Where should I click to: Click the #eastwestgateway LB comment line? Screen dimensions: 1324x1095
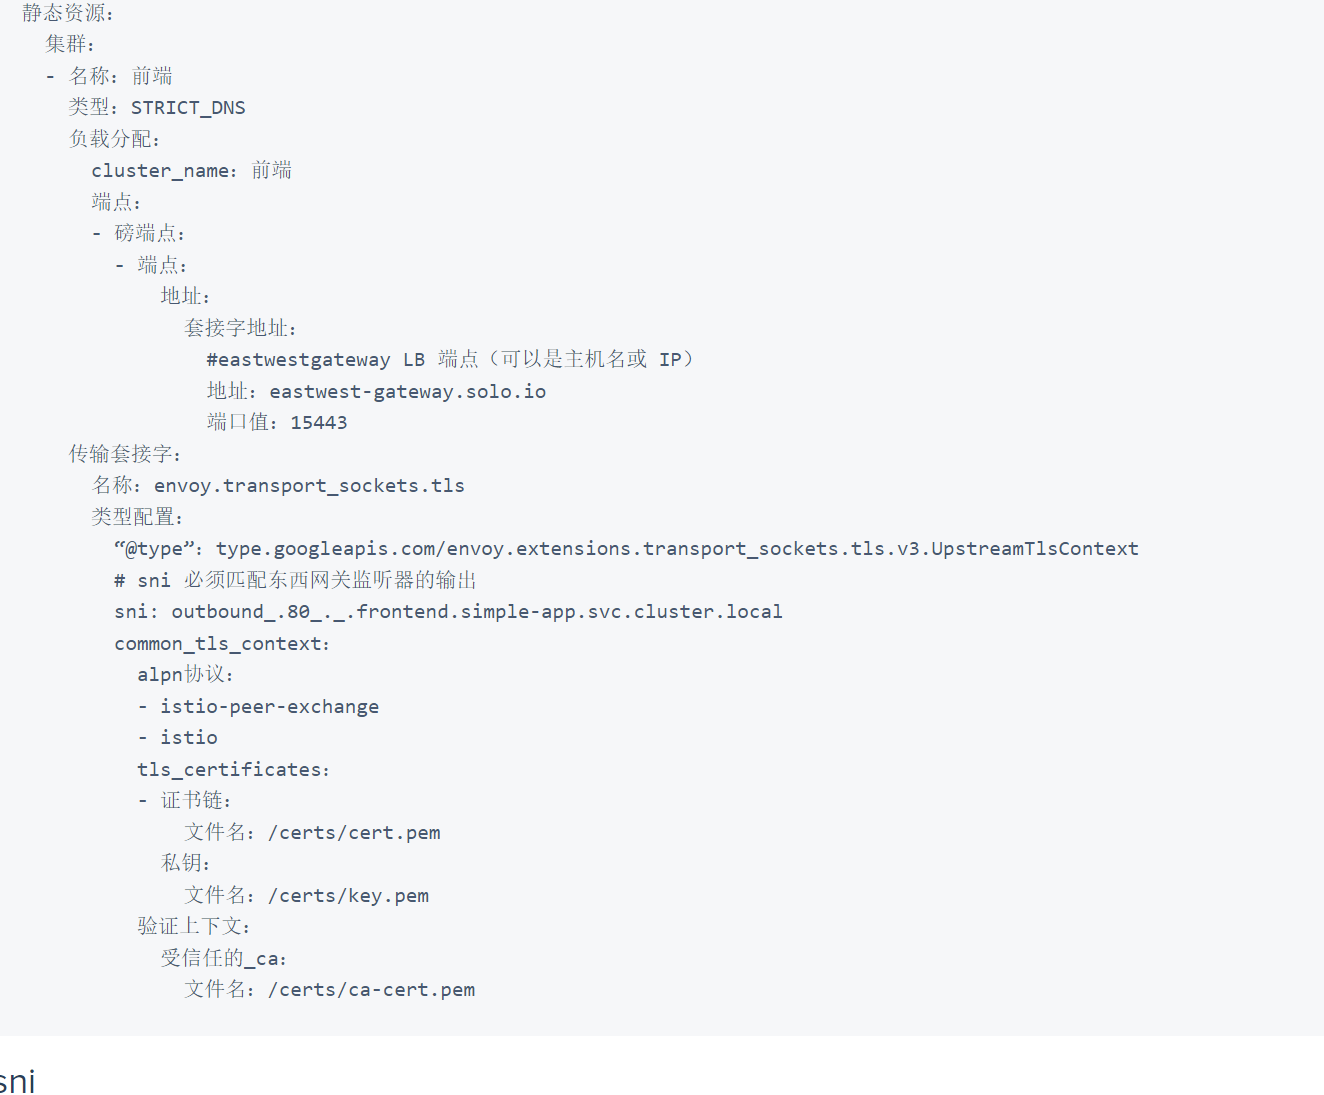449,360
